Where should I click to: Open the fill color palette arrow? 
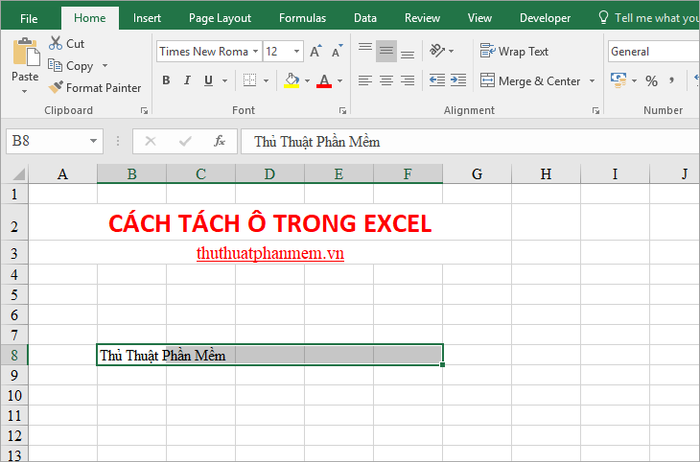(307, 81)
